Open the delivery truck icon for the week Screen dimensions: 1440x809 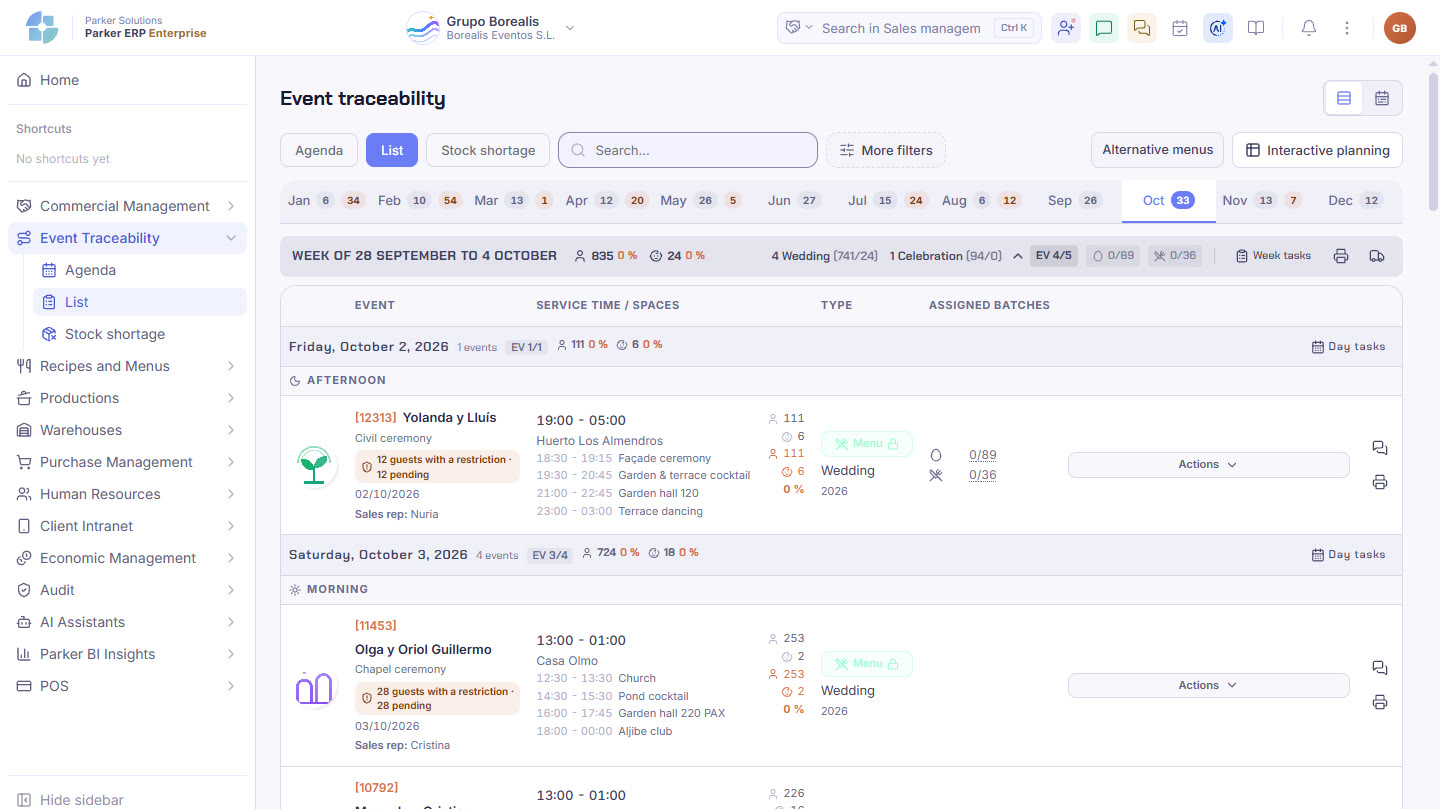click(x=1377, y=256)
